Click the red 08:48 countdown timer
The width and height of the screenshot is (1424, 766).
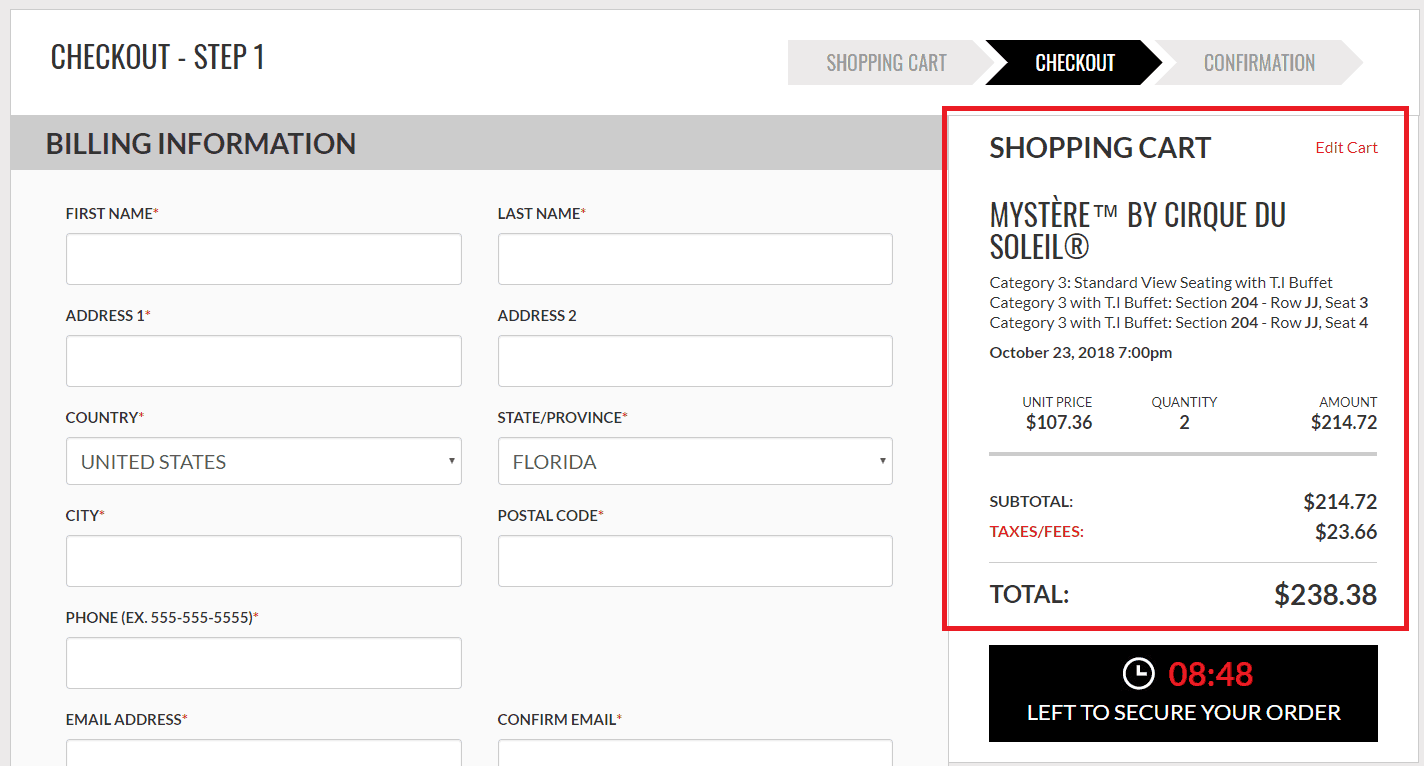1210,675
